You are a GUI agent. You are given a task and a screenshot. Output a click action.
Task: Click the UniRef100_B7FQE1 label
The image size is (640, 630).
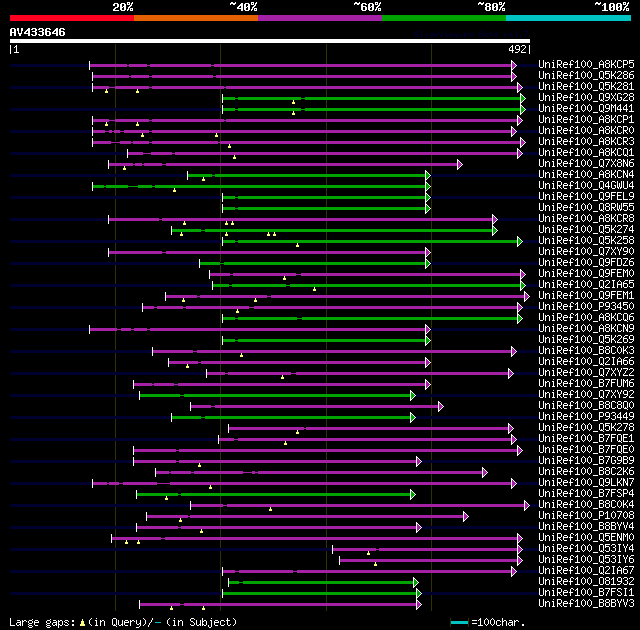click(x=586, y=439)
